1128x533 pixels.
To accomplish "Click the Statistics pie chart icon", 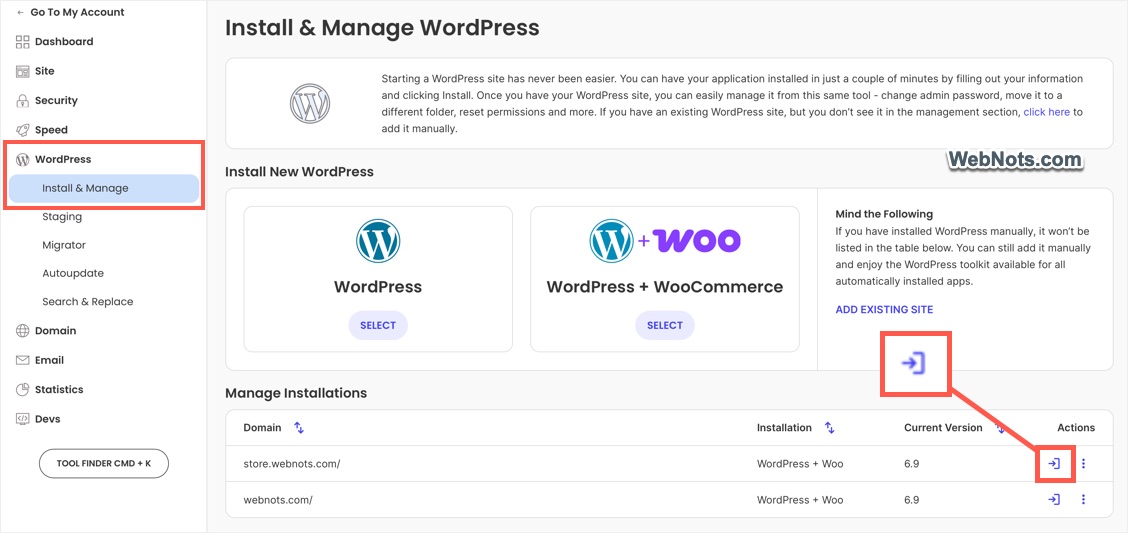I will pos(22,390).
